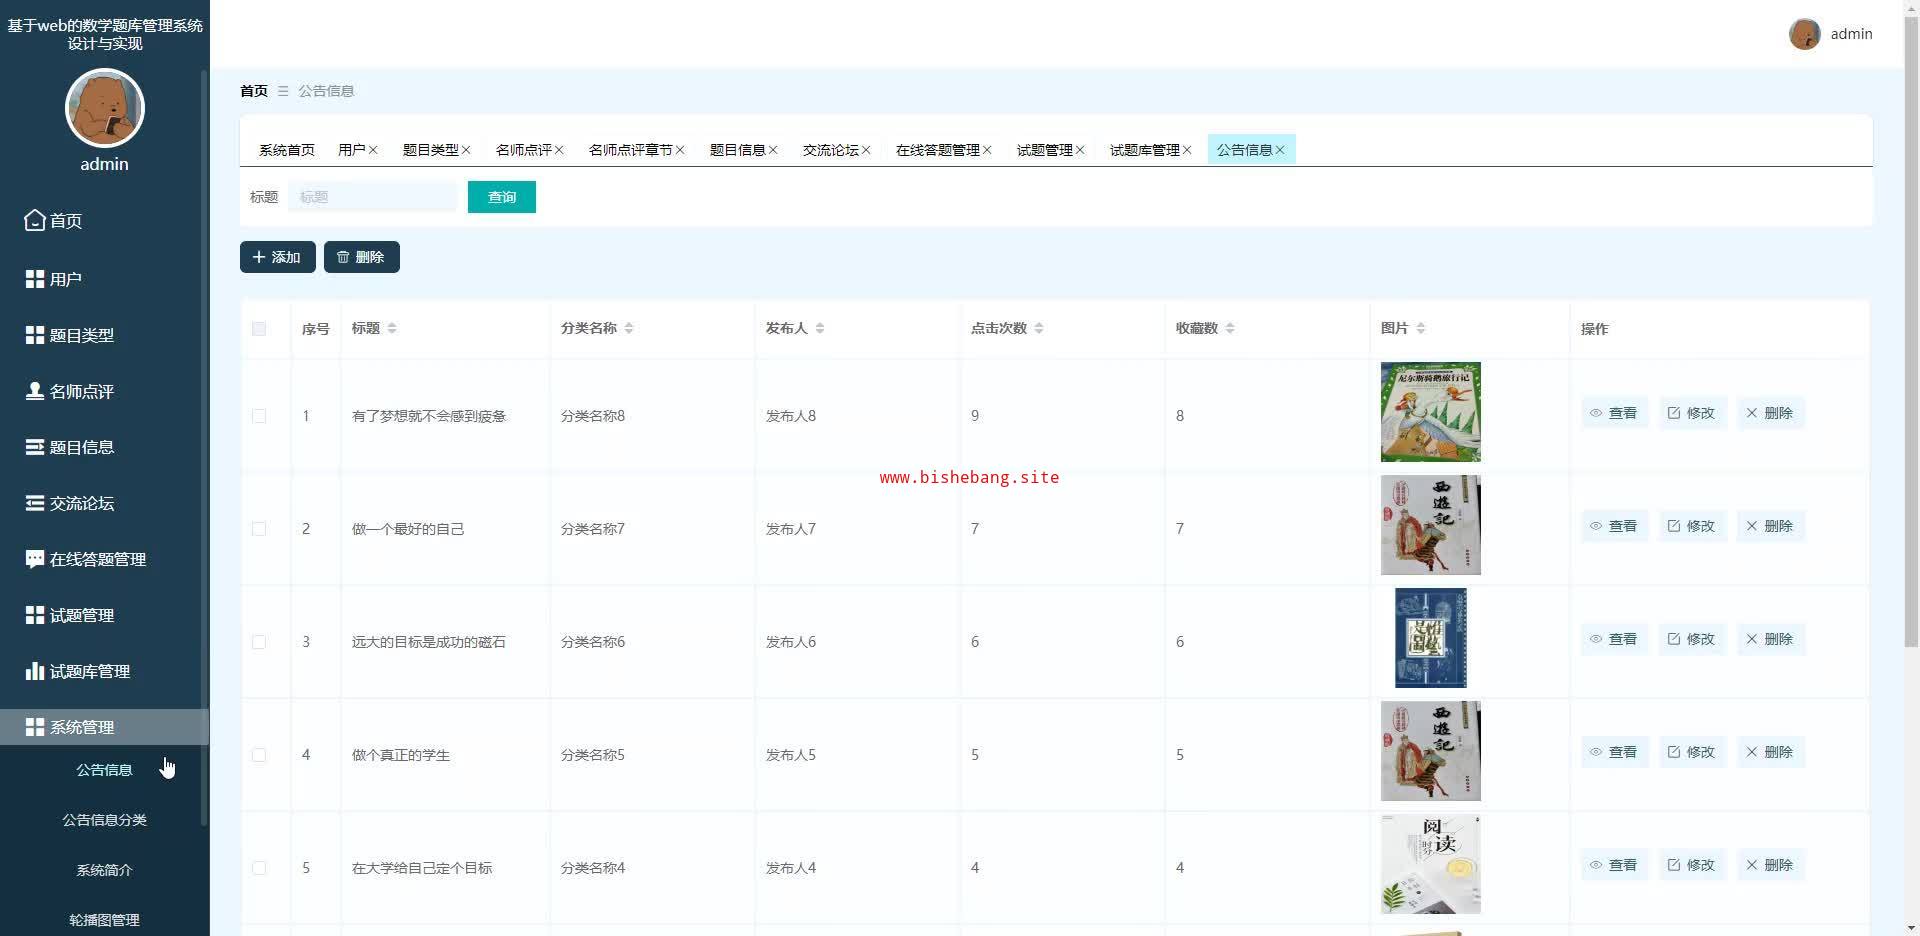1920x936 pixels.
Task: Select the checkbox for row 3
Action: 259,642
